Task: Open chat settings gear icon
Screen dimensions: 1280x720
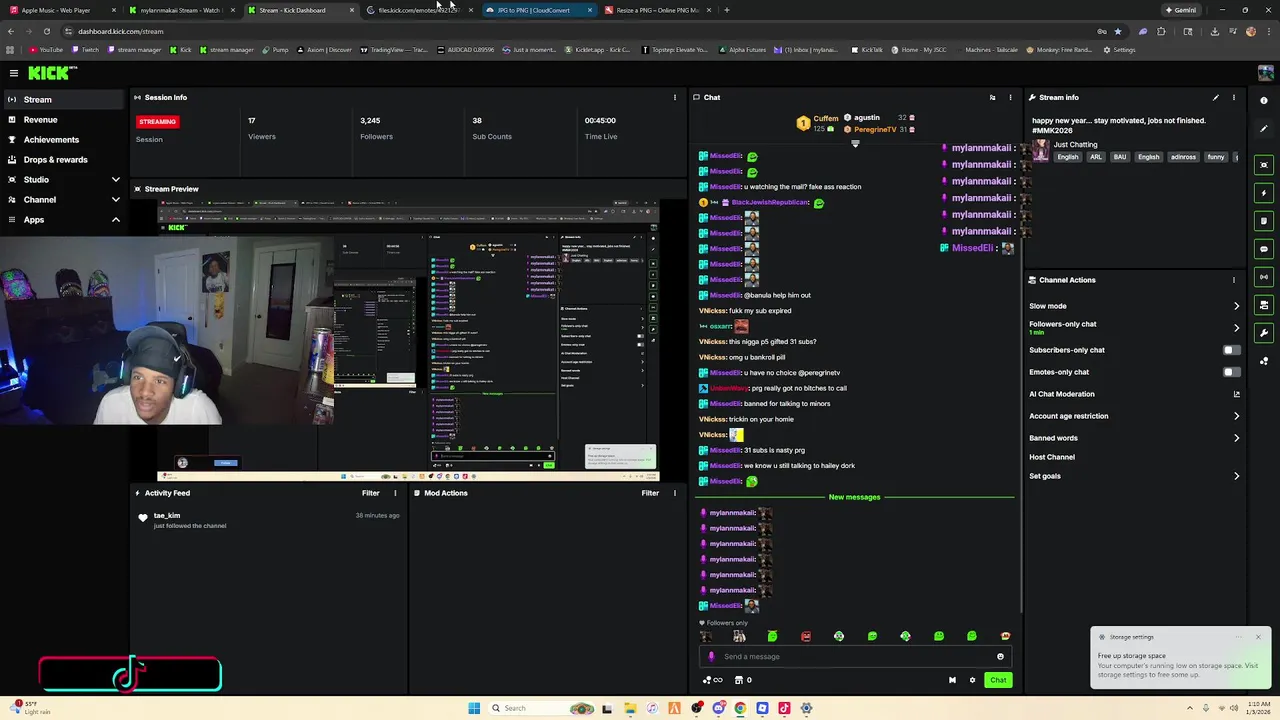Action: coord(972,680)
